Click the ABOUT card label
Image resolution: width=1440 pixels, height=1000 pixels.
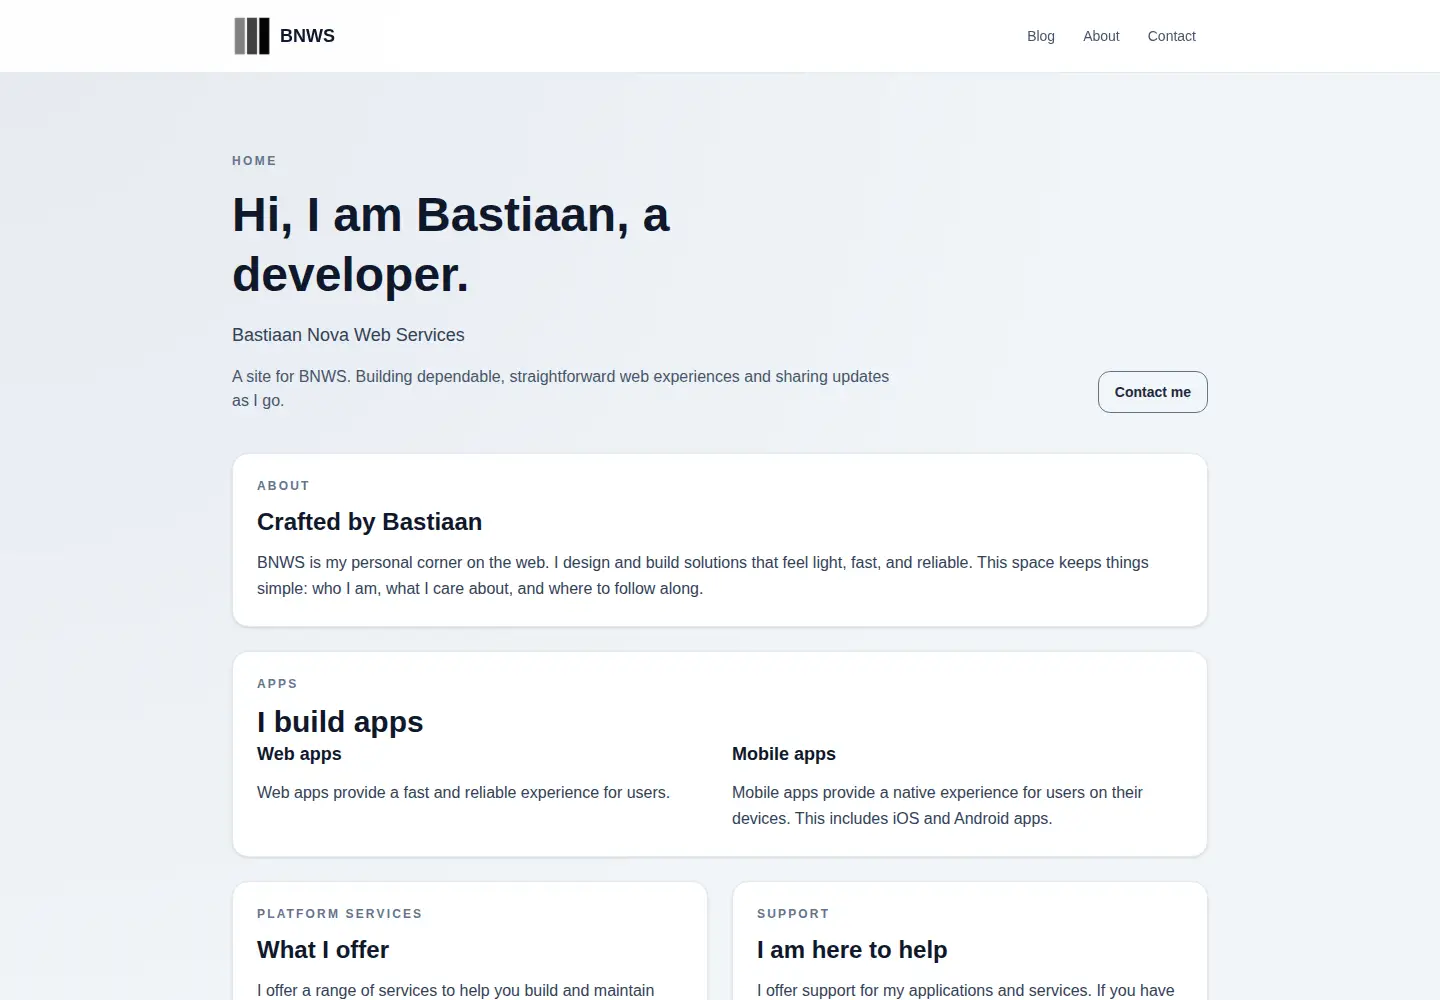283,486
